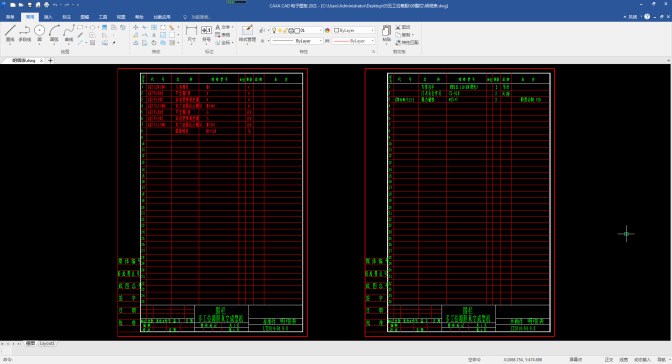Select the Circle drawing tool
672x364 pixels.
pyautogui.click(x=39, y=33)
